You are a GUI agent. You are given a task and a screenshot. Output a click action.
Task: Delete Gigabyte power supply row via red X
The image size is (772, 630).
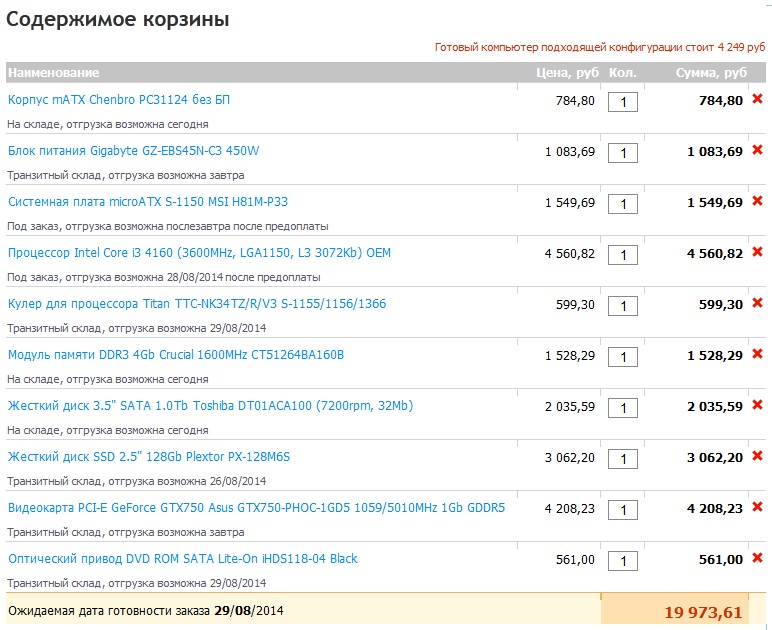[757, 150]
